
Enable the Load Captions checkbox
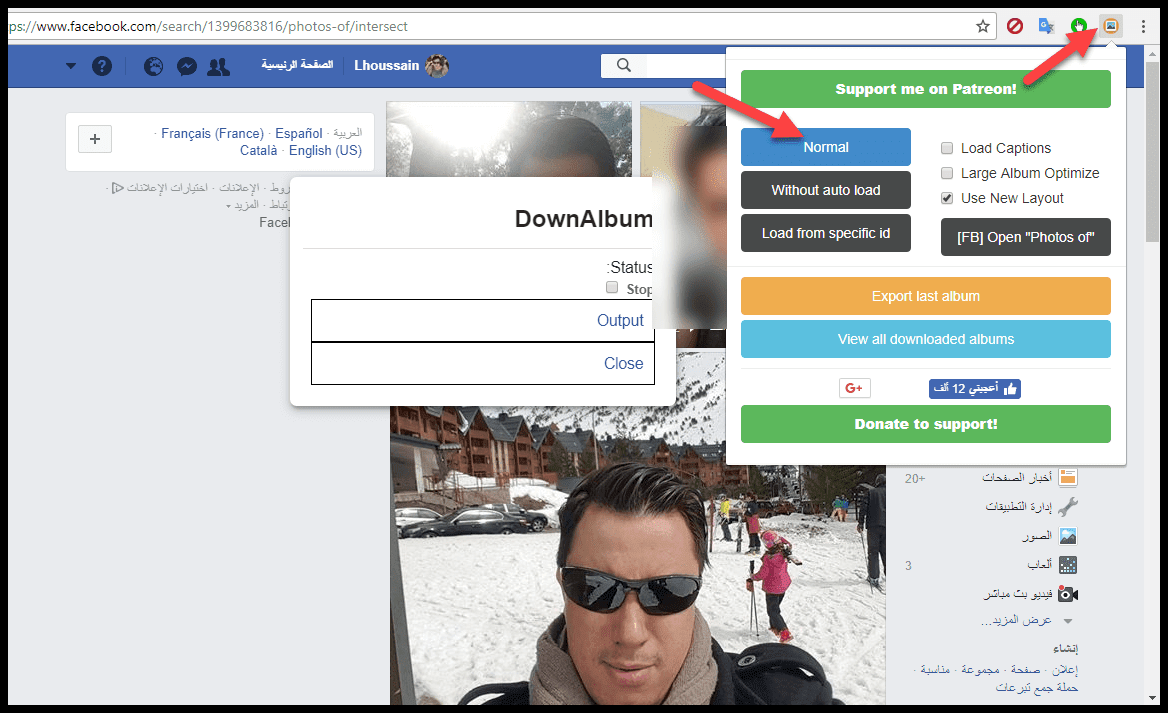pos(947,148)
